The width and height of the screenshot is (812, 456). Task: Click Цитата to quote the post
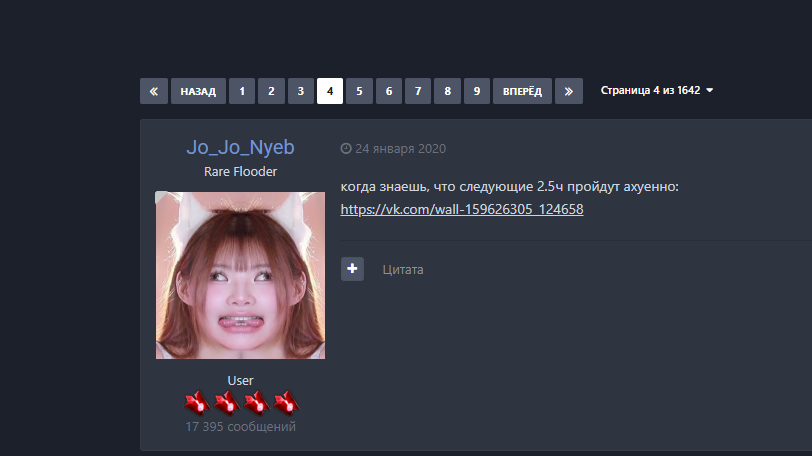403,270
